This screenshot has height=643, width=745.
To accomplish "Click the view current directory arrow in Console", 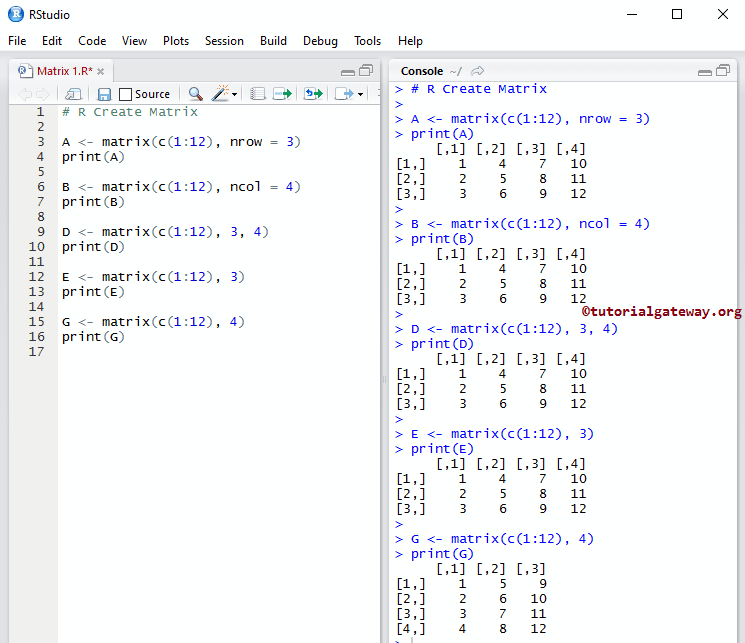I will click(x=478, y=71).
